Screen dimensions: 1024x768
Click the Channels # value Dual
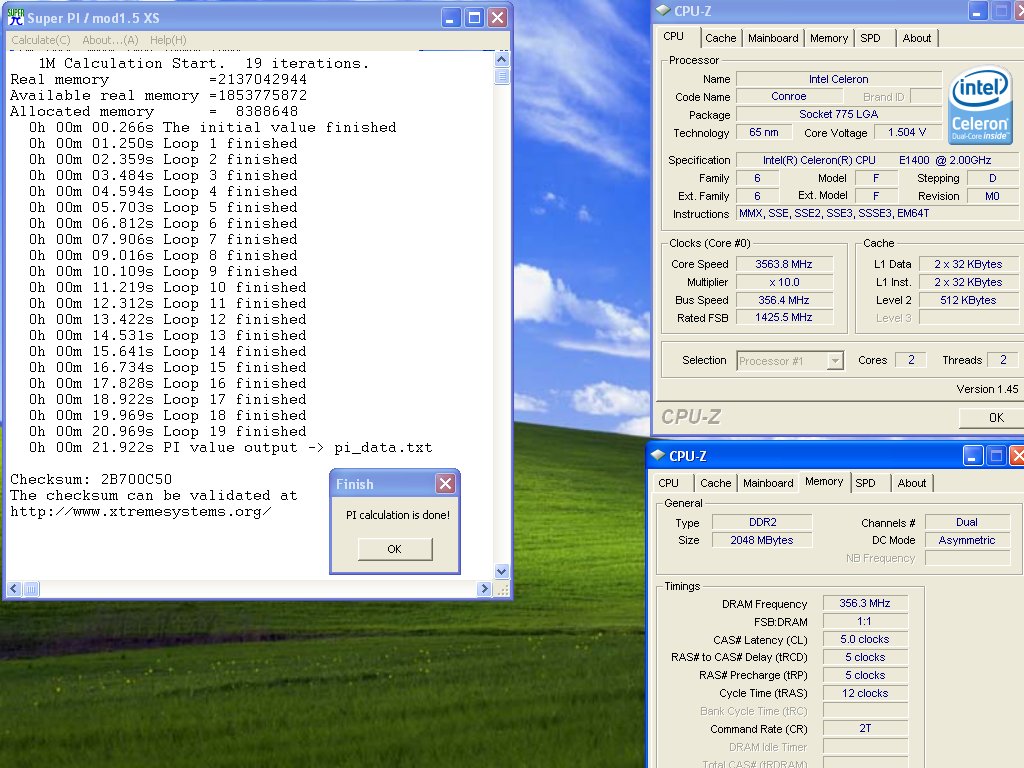(967, 522)
